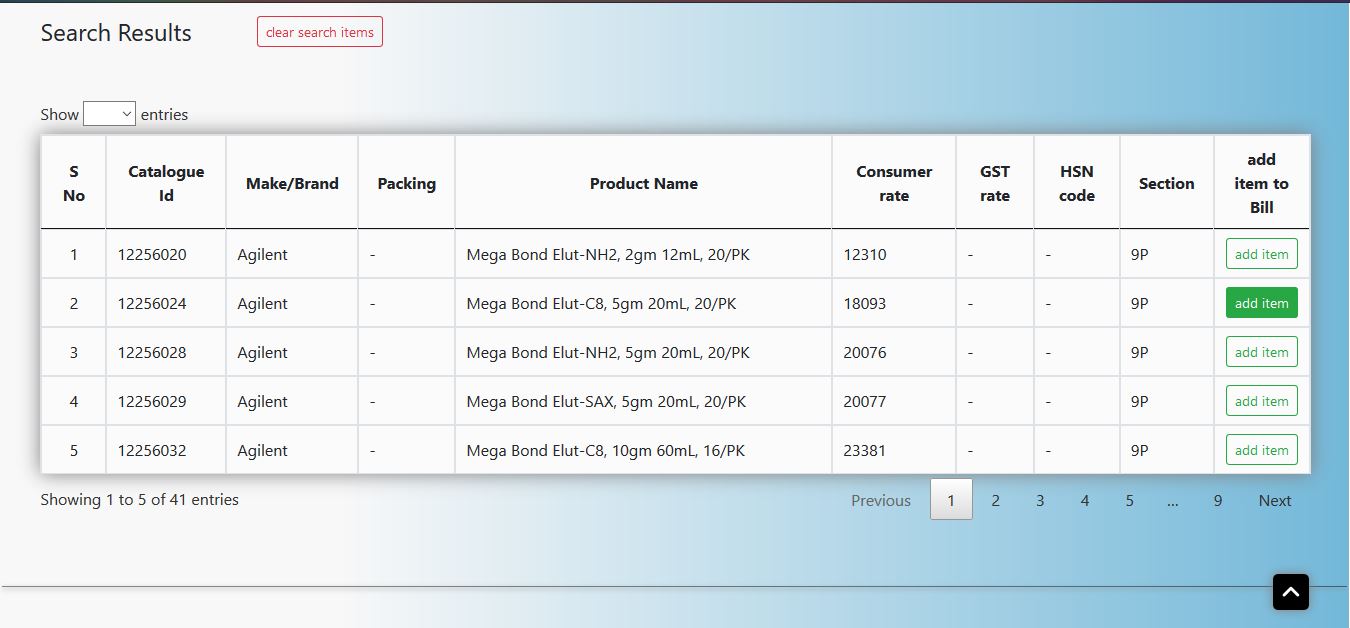Go to last page 9
This screenshot has width=1350, height=628.
(1217, 500)
